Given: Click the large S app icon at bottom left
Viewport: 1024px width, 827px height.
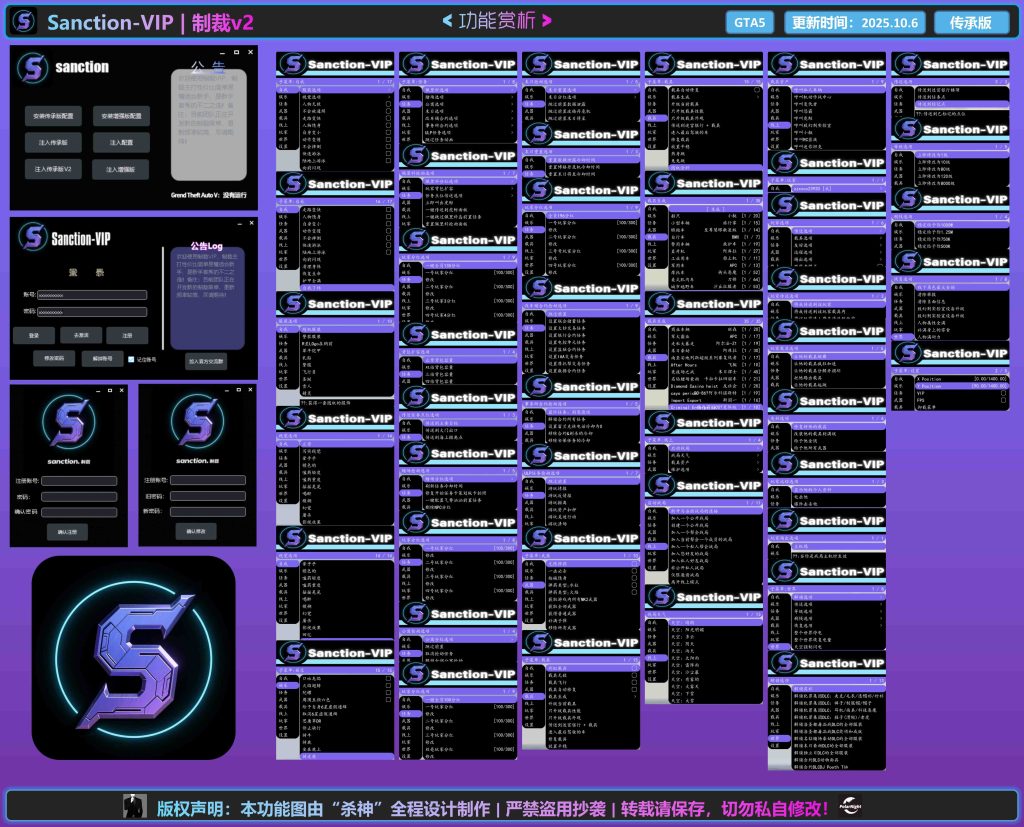Looking at the screenshot, I should 134,657.
